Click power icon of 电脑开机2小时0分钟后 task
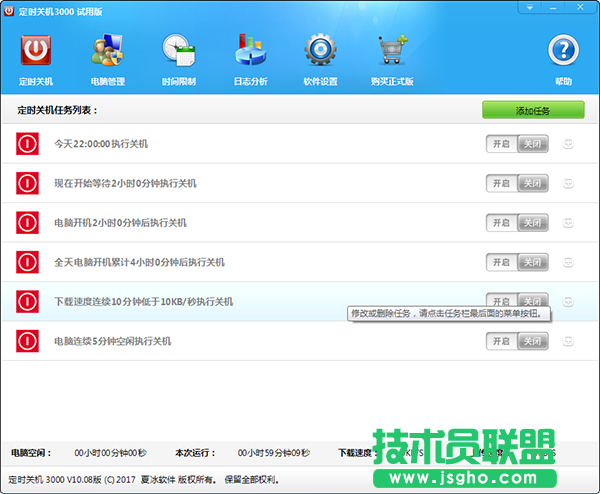The image size is (600, 494). click(27, 223)
